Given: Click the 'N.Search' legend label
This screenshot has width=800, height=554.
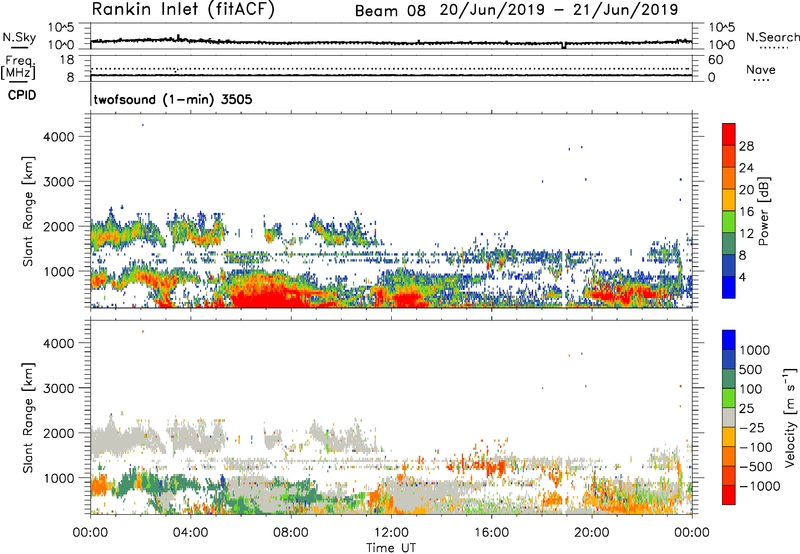Looking at the screenshot, I should pos(772,37).
